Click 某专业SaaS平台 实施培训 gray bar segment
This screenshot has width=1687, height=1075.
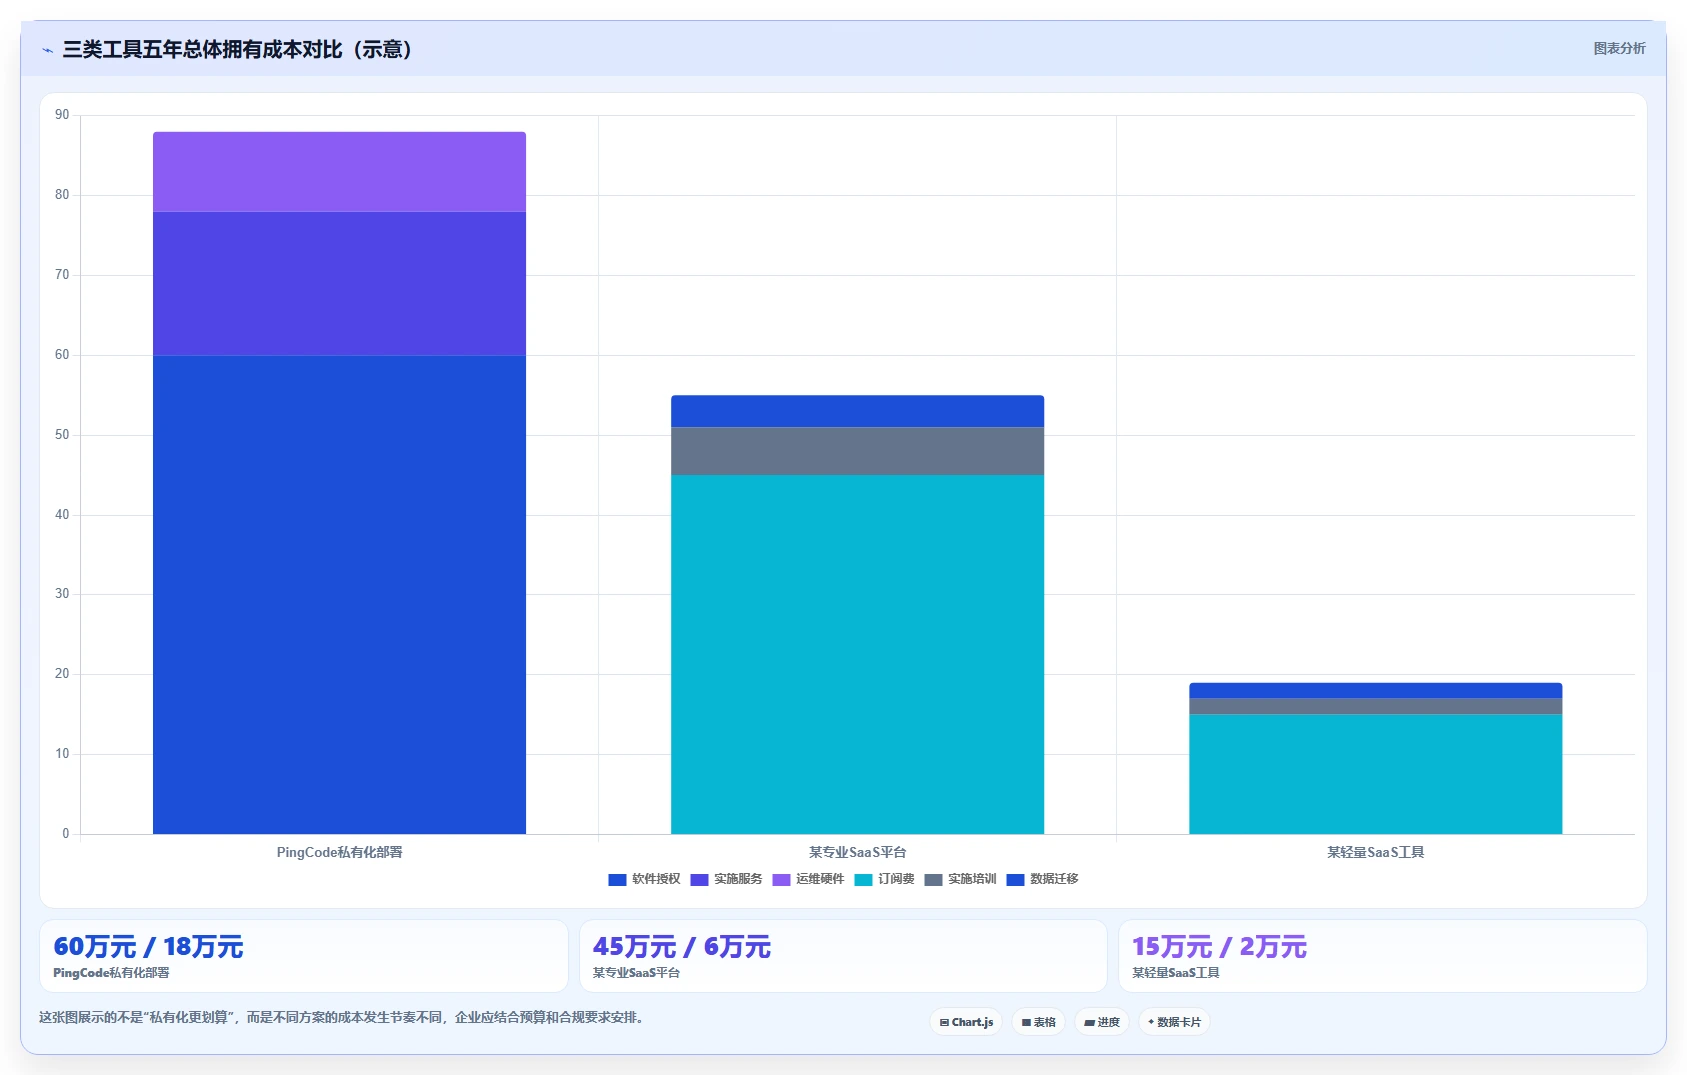857,451
